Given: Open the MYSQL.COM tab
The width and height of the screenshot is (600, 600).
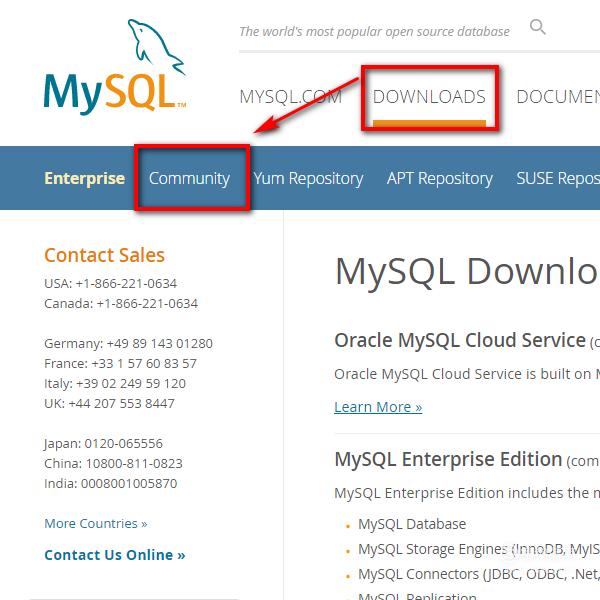Looking at the screenshot, I should click(290, 96).
